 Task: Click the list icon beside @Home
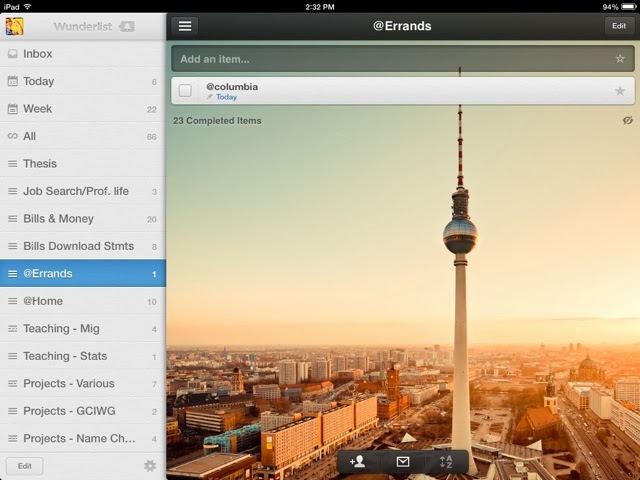[13, 301]
